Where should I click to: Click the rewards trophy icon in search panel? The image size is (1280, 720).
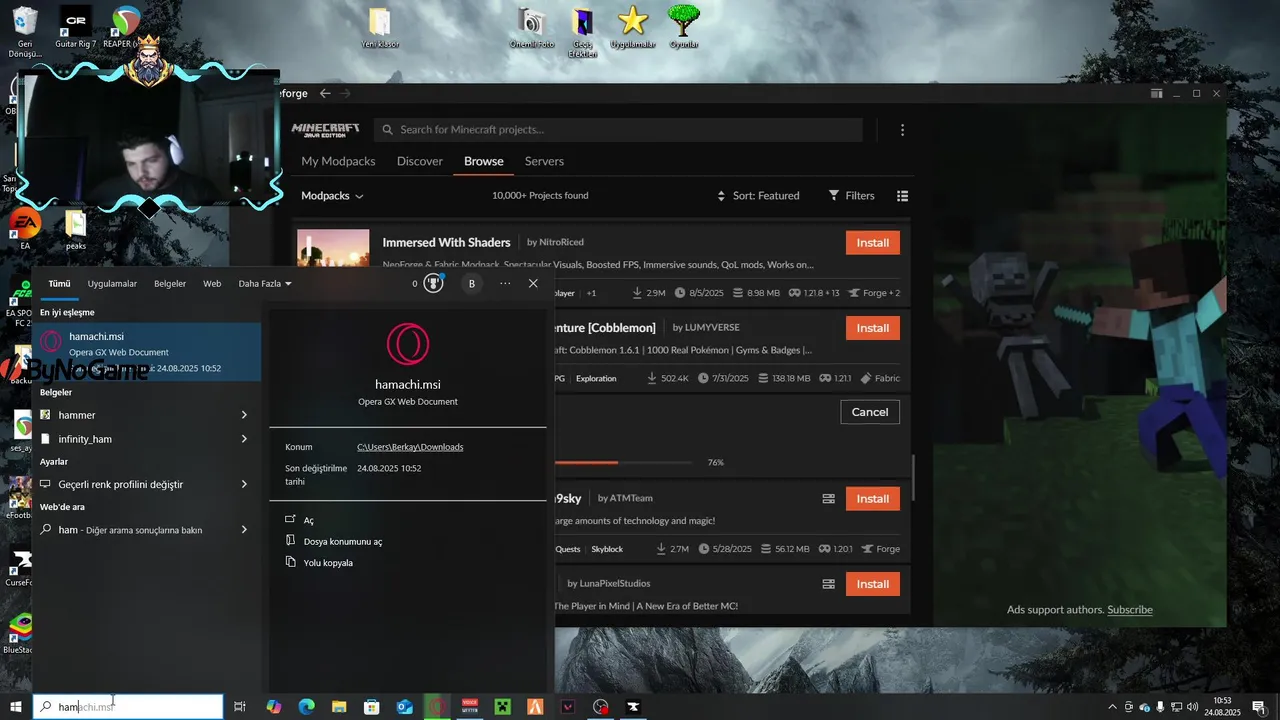coord(433,283)
